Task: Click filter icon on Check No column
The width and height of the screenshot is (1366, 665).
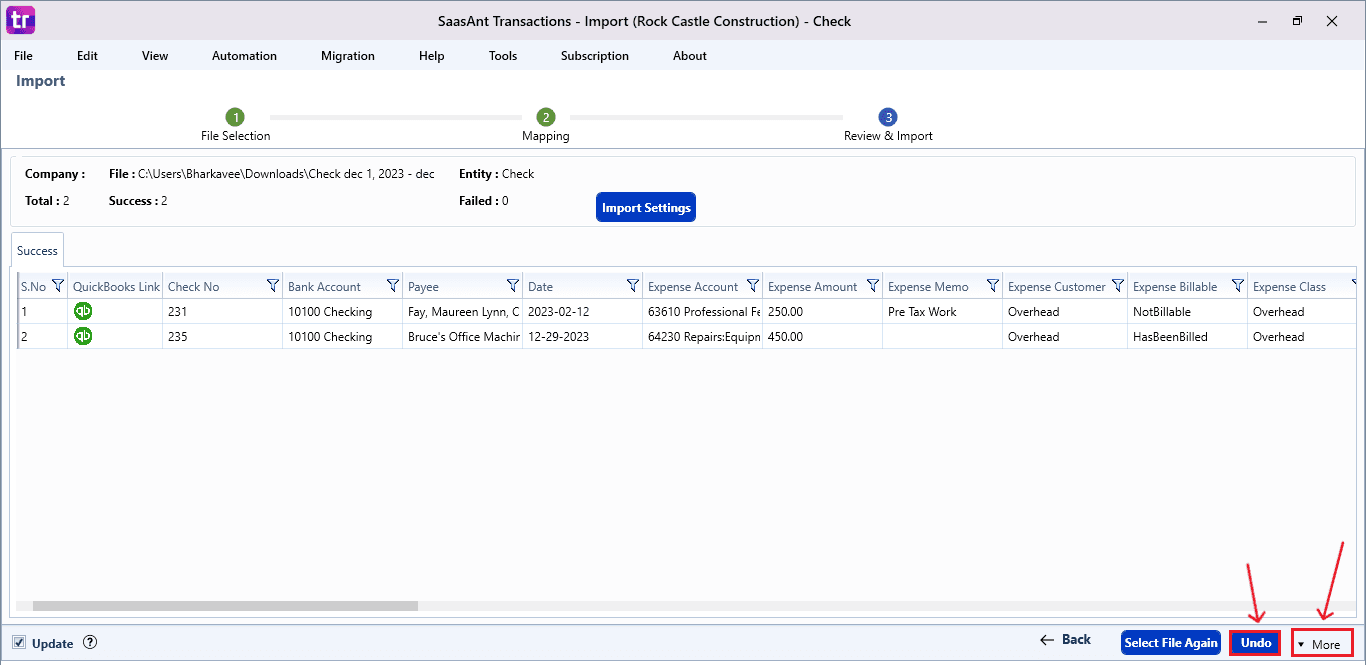Action: coord(273,286)
